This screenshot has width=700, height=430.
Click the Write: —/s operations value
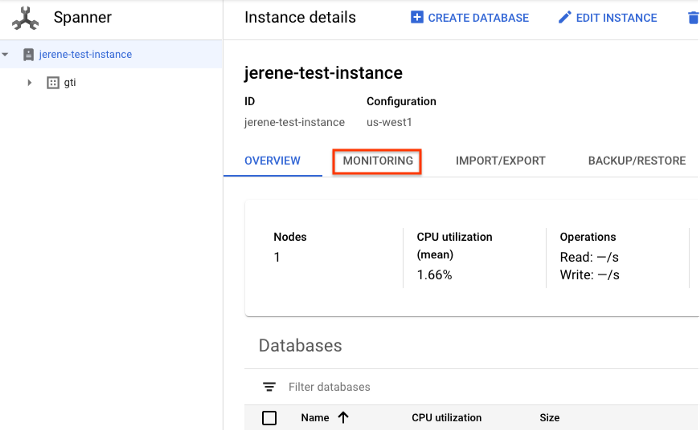[590, 275]
